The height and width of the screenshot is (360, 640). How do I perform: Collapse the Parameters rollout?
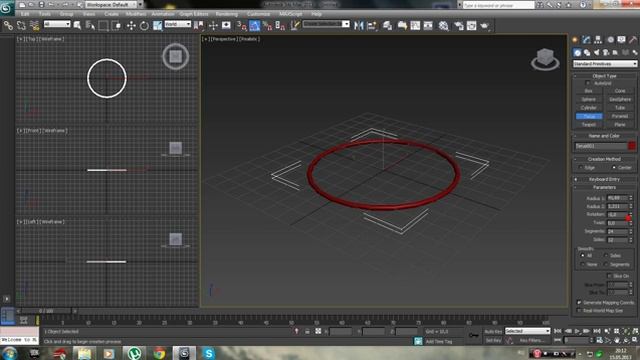pyautogui.click(x=604, y=187)
